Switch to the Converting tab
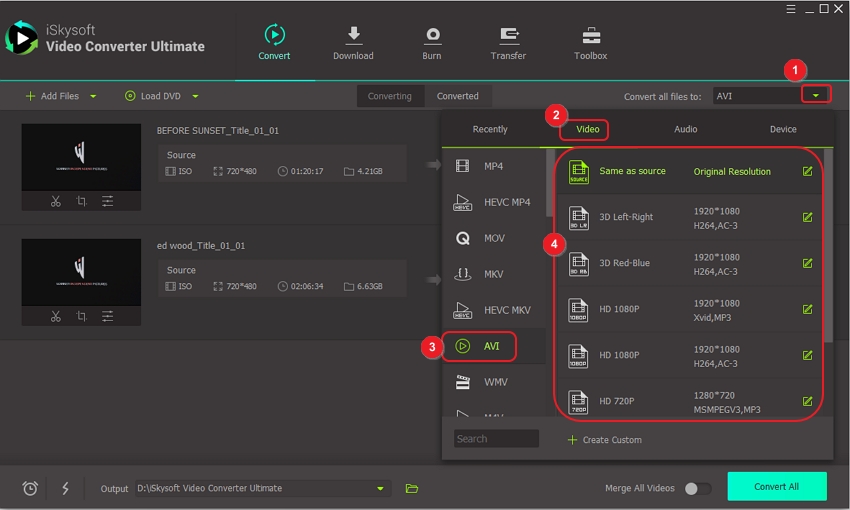The image size is (850, 510). click(x=390, y=96)
